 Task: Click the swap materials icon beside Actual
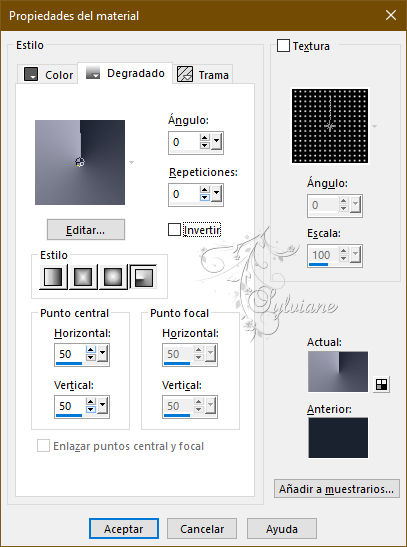(x=381, y=384)
